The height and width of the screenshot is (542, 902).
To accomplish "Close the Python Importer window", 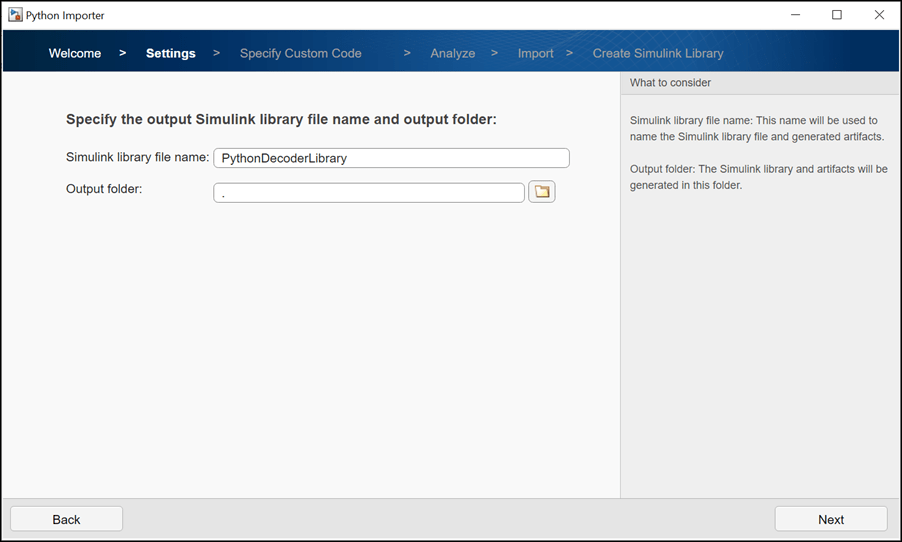I will coord(879,15).
